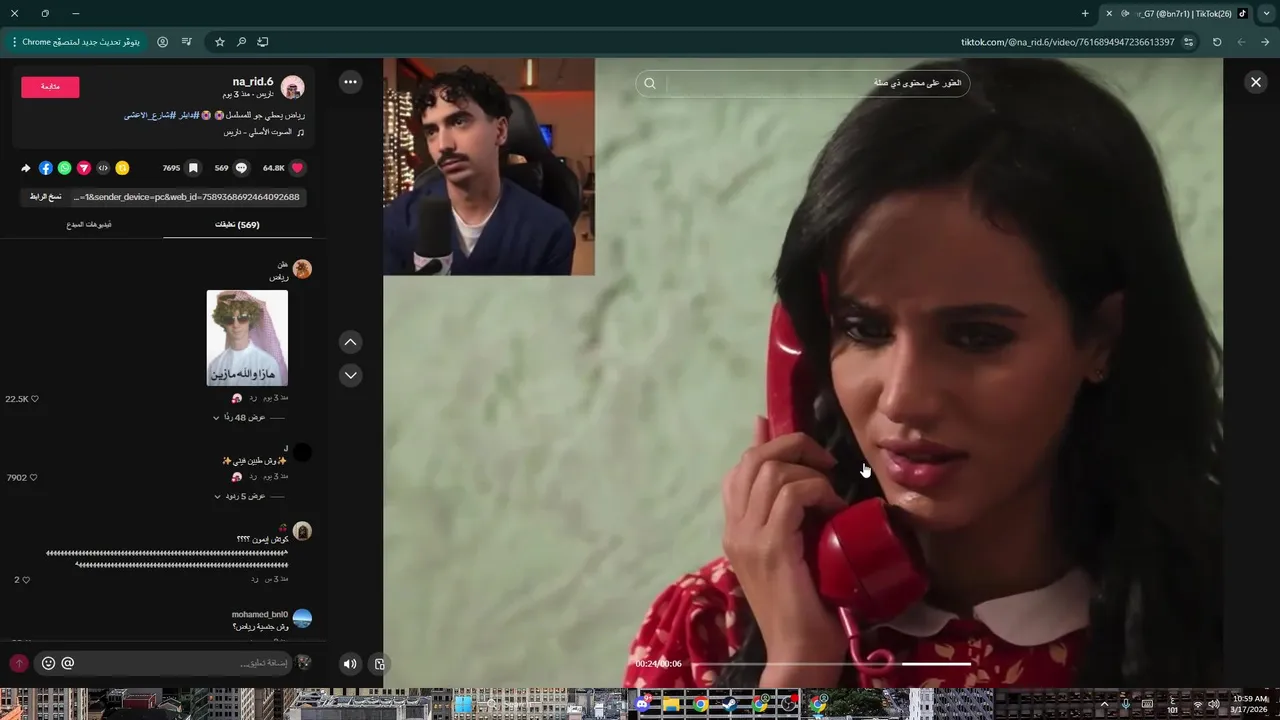Viewport: 1280px width, 720px height.
Task: Bookmark this page with the Chrome star icon
Action: (x=220, y=42)
